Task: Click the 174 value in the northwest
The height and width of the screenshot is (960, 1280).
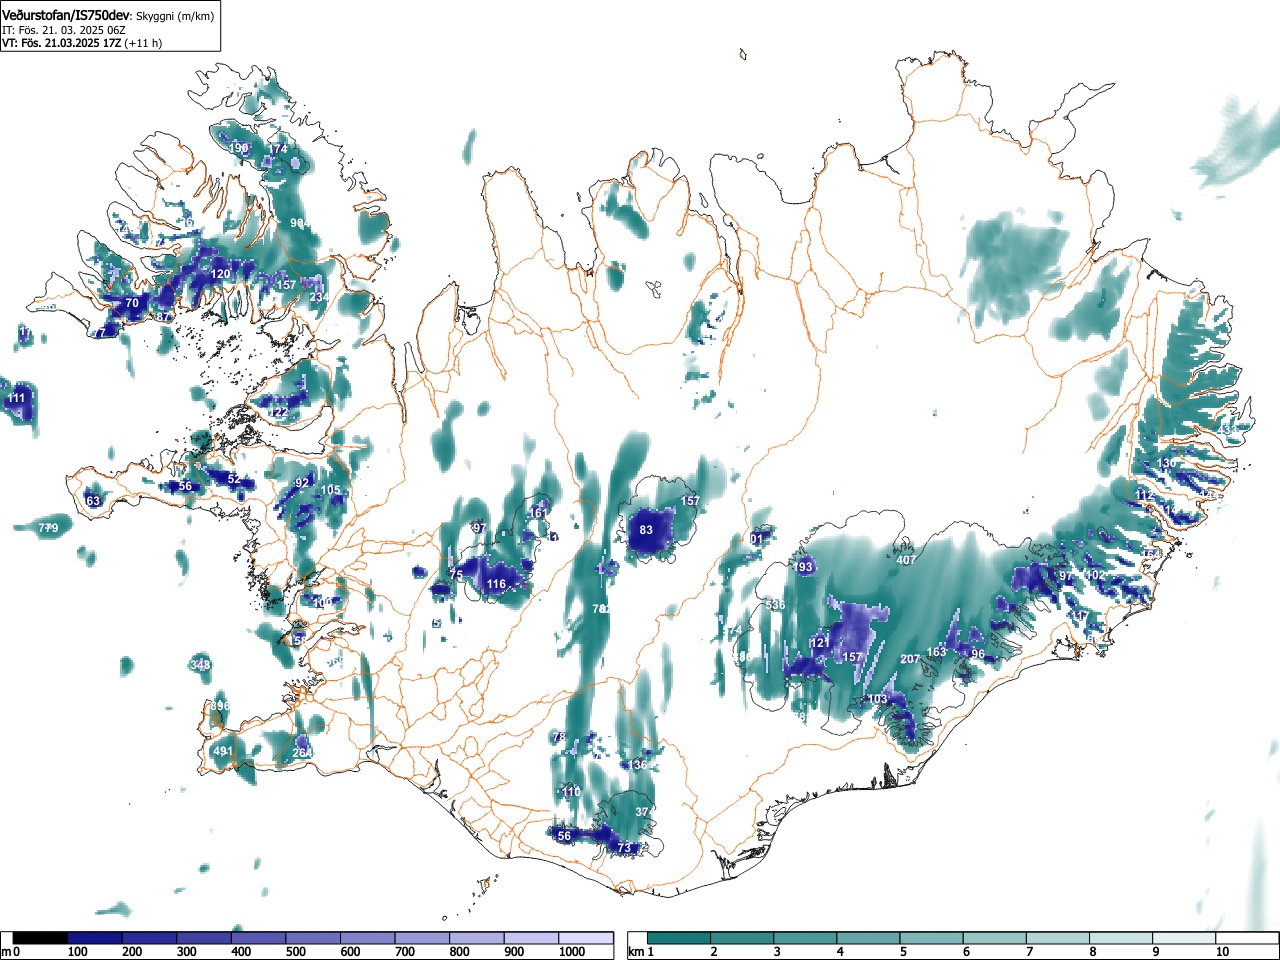Action: 278,149
